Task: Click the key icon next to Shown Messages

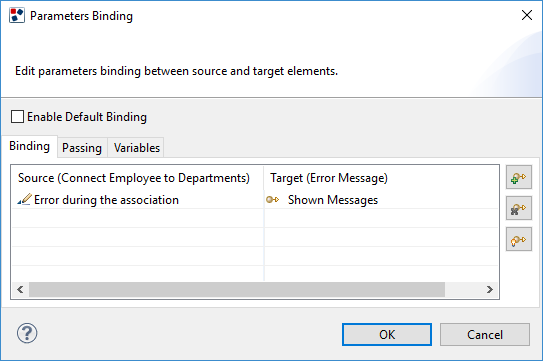Action: click(273, 200)
